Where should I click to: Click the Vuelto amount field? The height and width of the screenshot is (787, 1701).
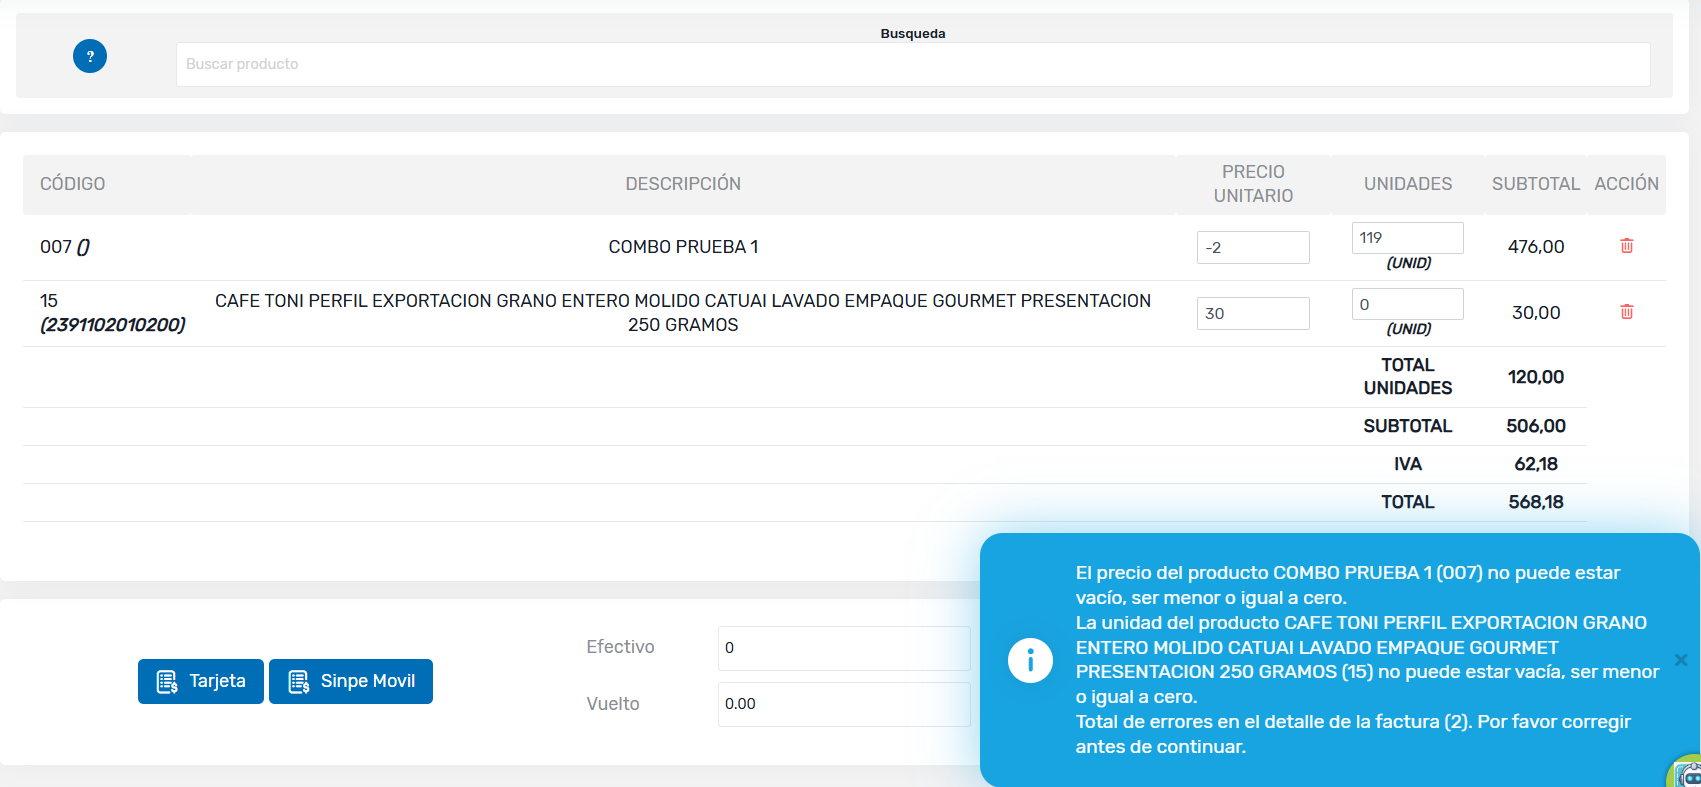click(x=843, y=704)
